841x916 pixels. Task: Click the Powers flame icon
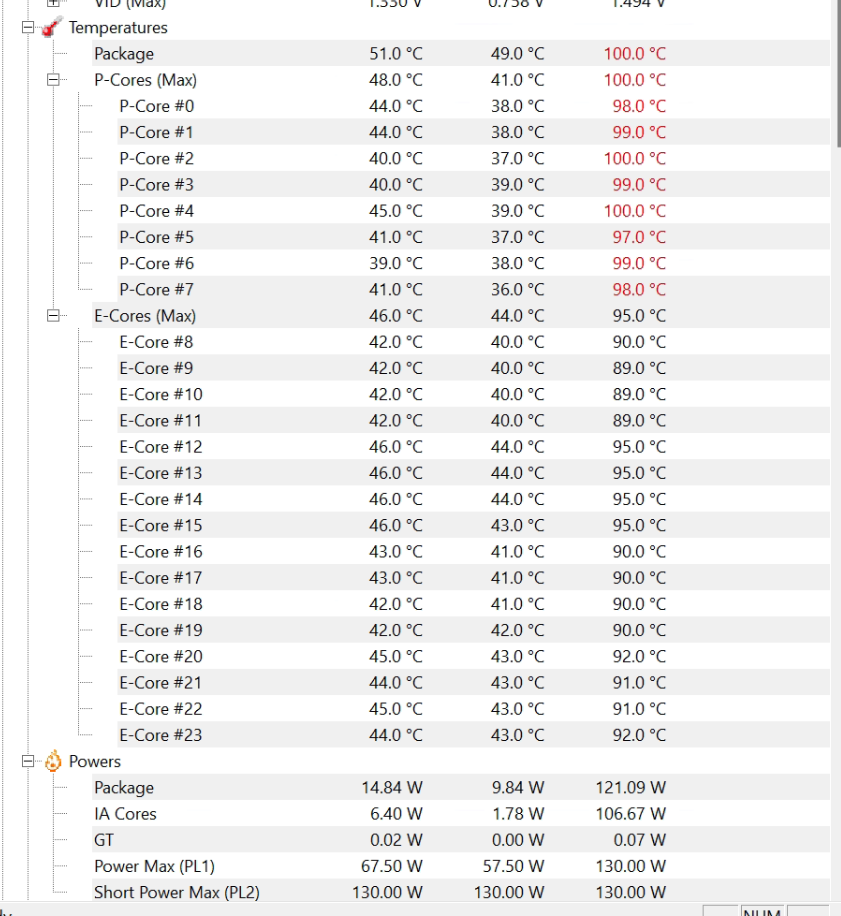coord(52,762)
